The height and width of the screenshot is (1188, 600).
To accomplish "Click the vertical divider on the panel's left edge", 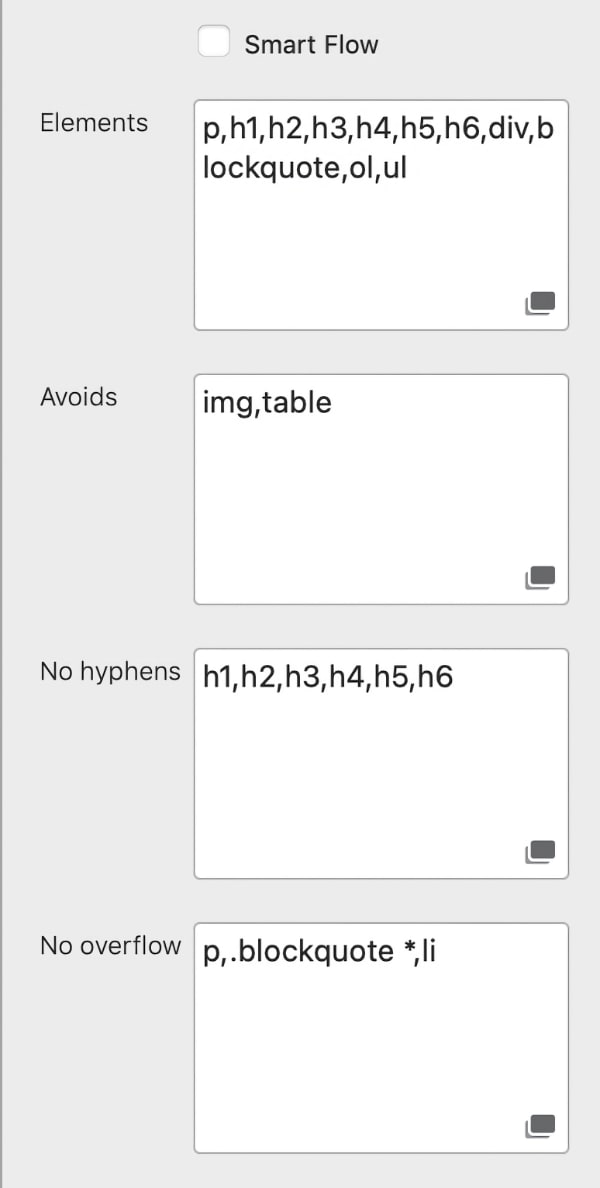I will pyautogui.click(x=2, y=594).
